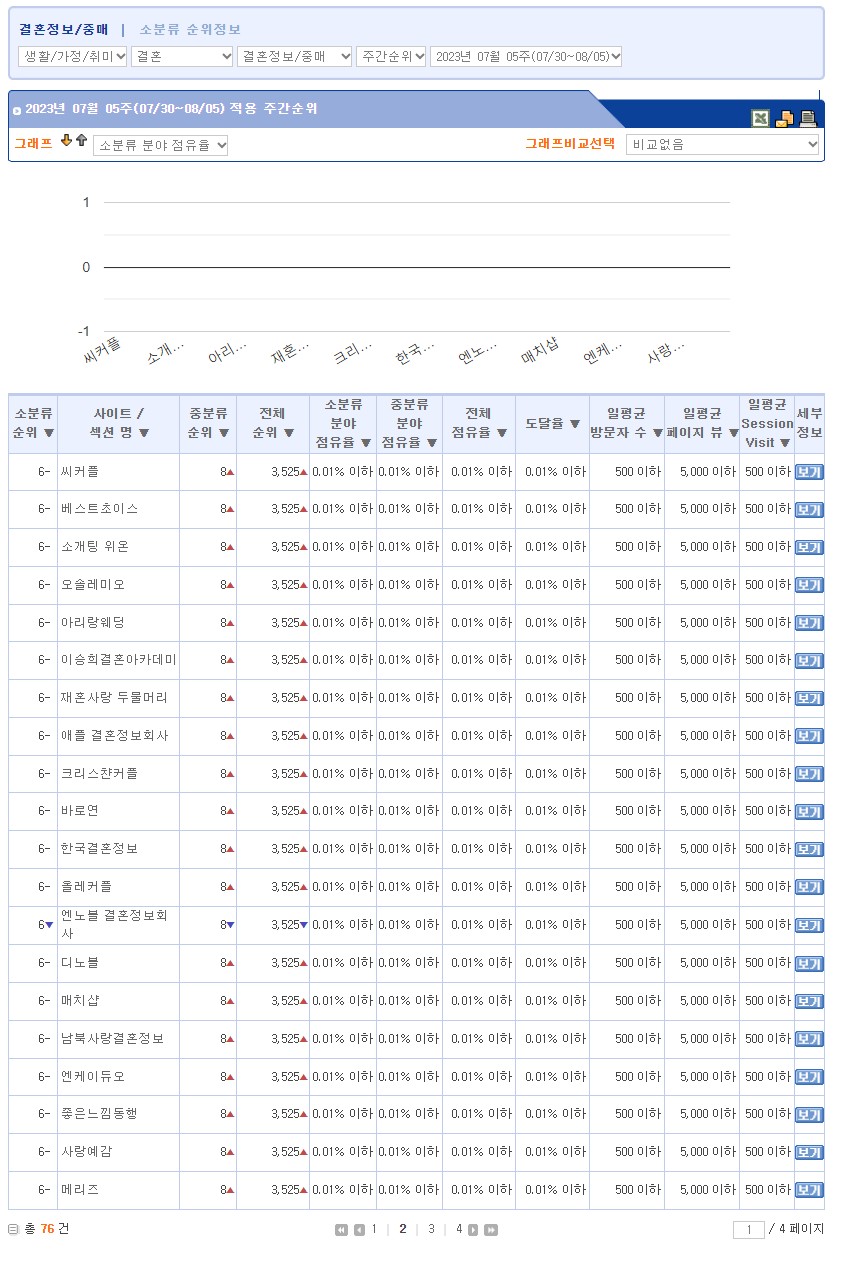Screen dimensions: 841x1270
Task: Sort by 도달율 column arrow
Action: point(575,424)
